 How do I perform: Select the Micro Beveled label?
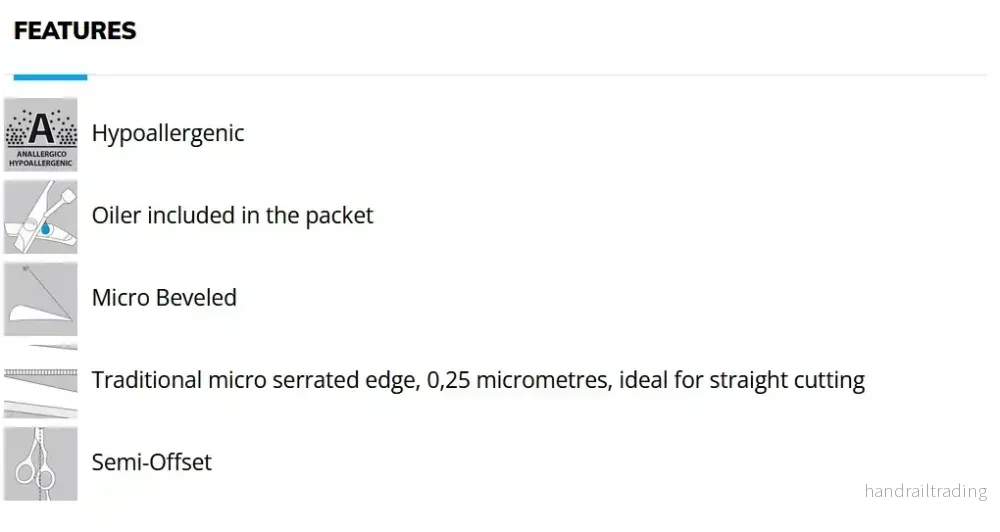click(x=164, y=298)
